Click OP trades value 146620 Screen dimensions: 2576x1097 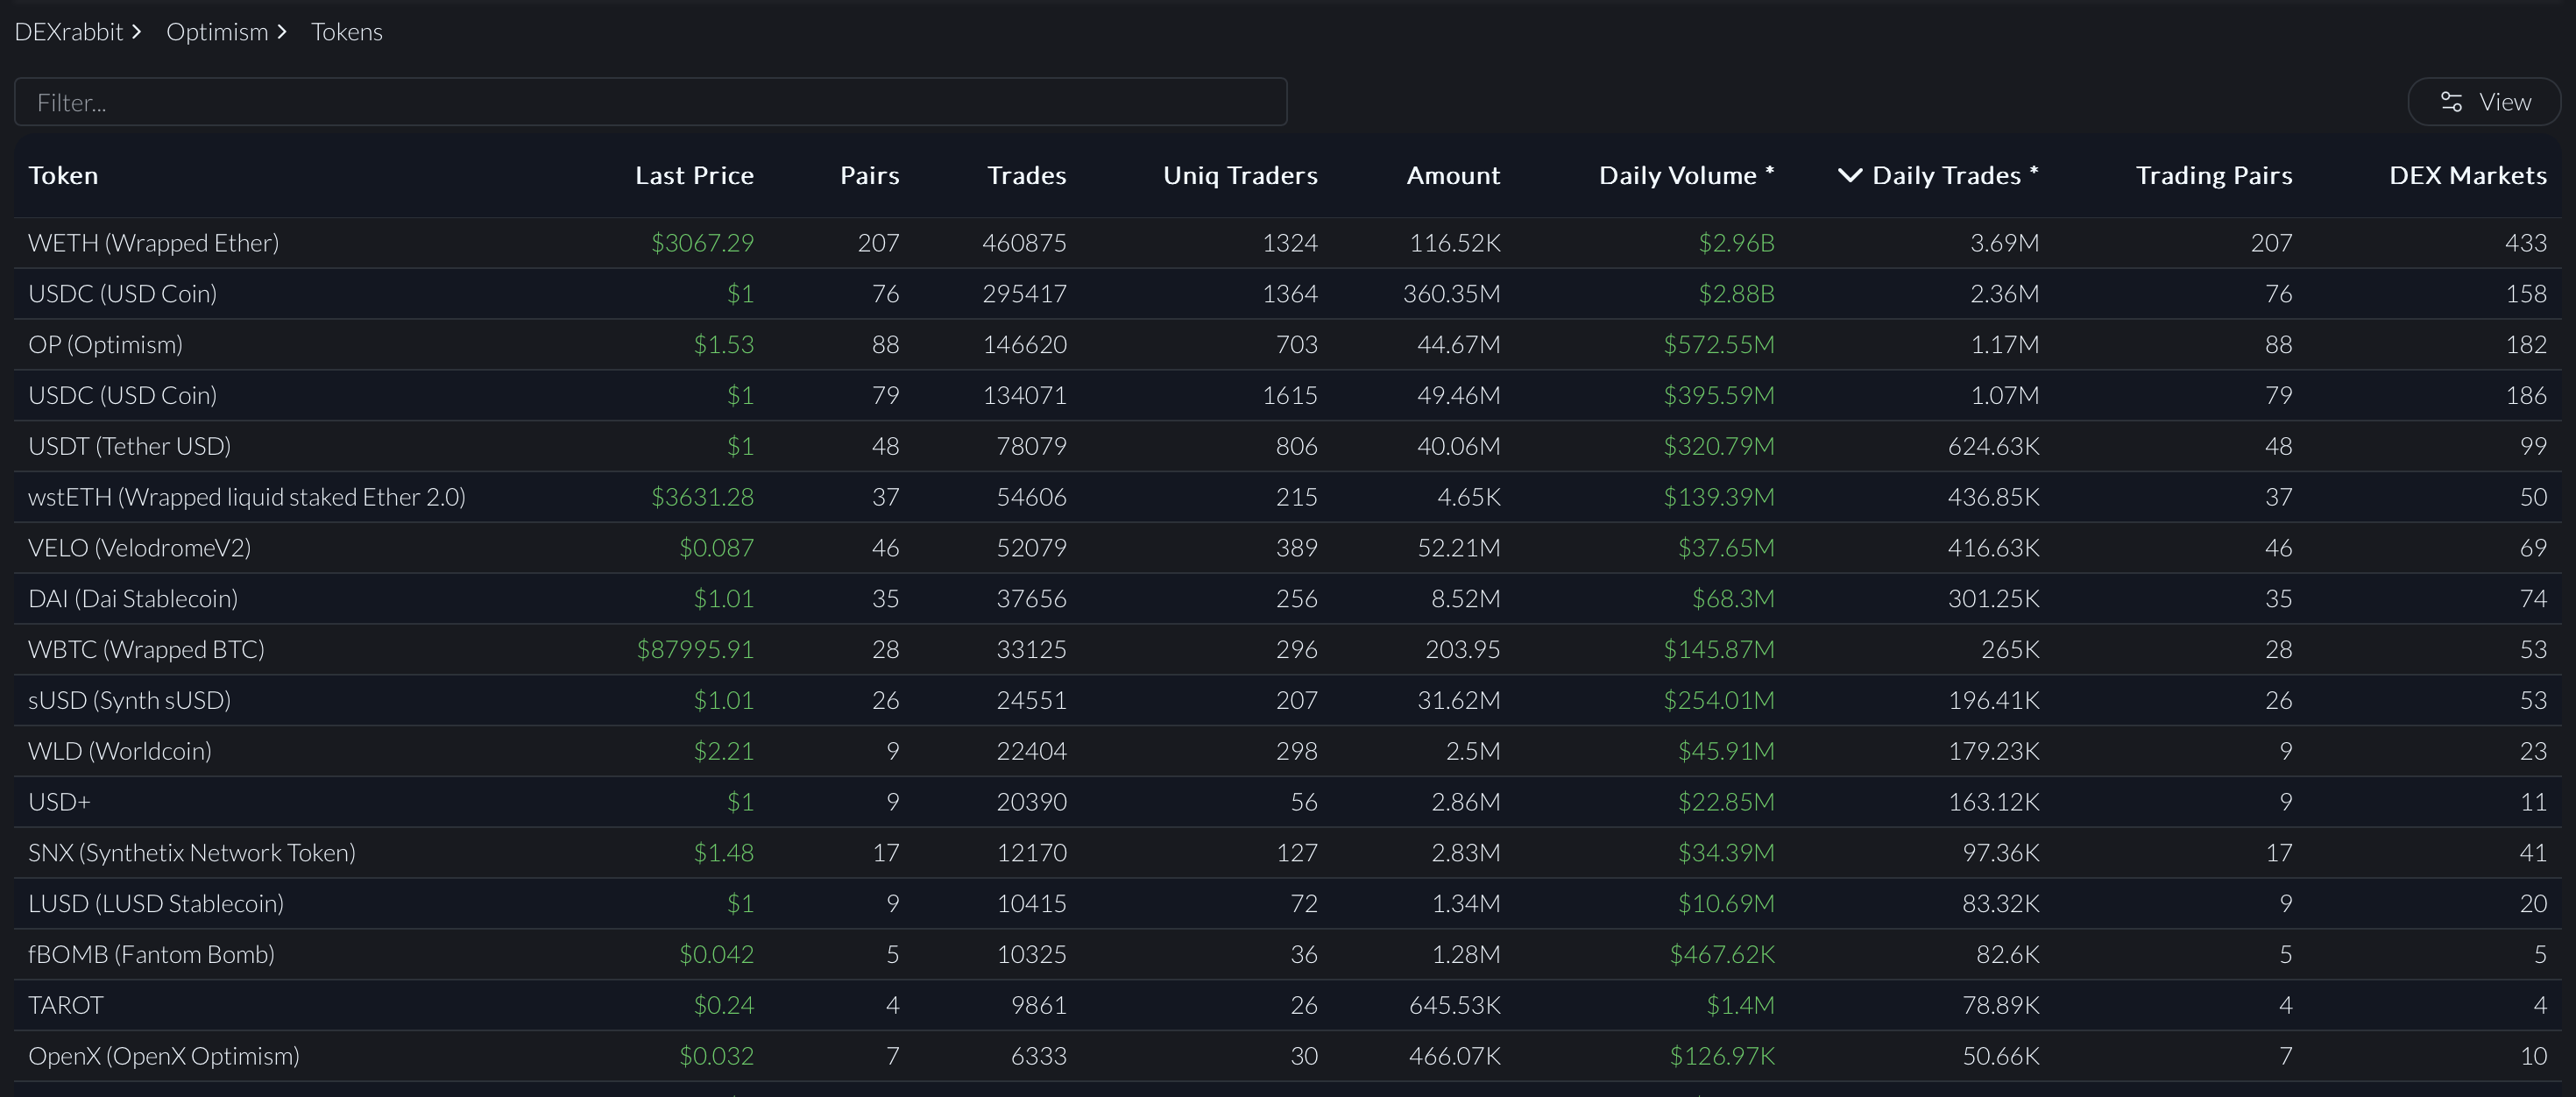(x=1024, y=345)
